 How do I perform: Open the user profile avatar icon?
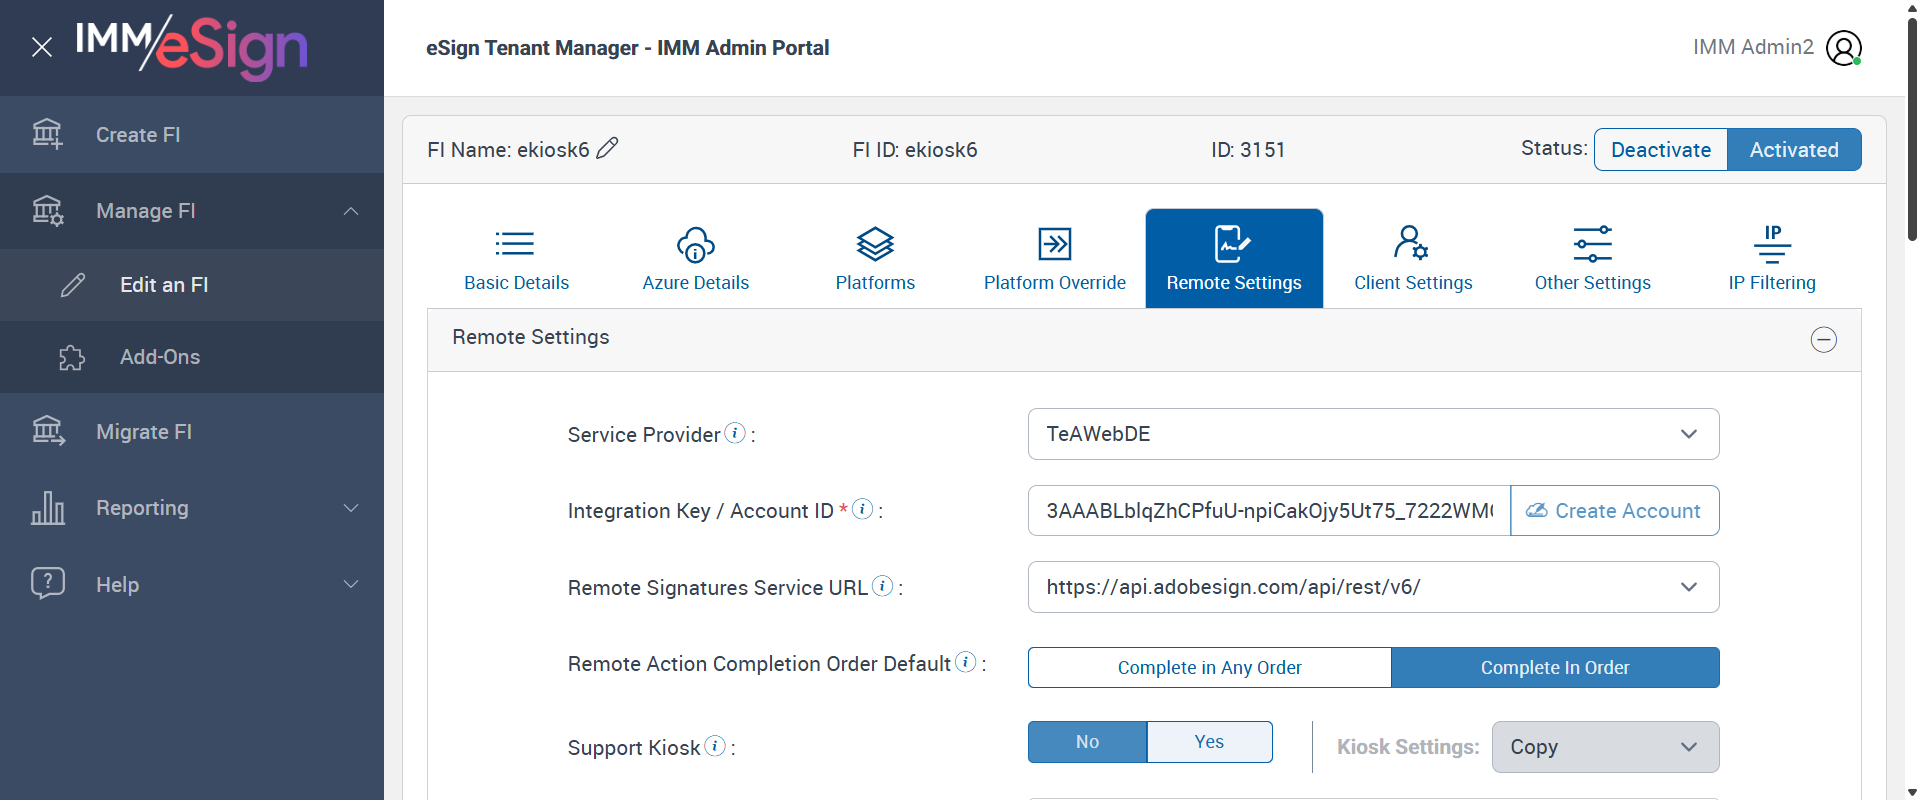click(1843, 48)
